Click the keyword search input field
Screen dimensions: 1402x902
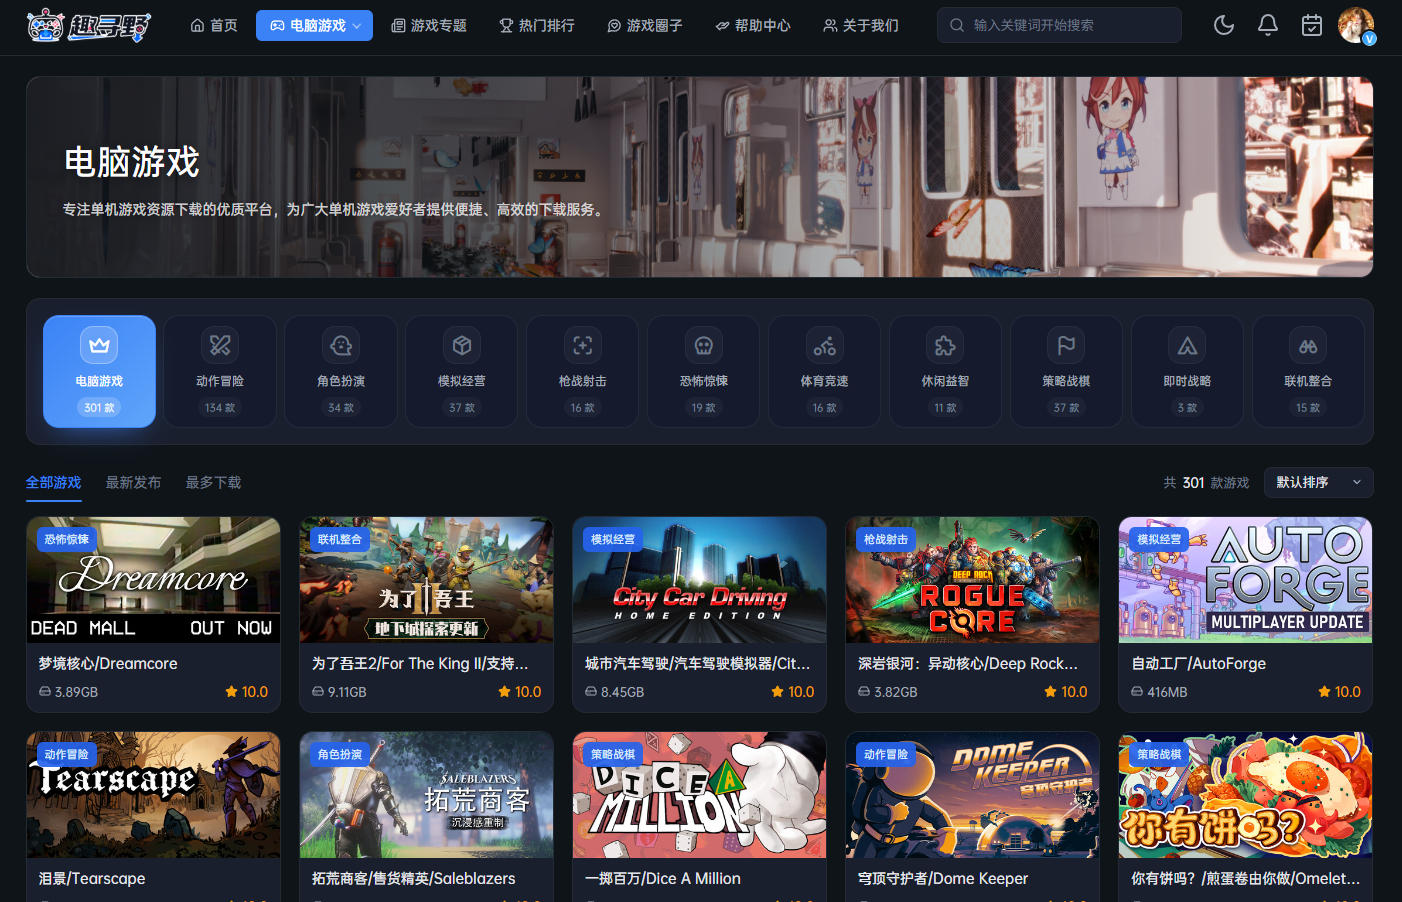pyautogui.click(x=1059, y=25)
